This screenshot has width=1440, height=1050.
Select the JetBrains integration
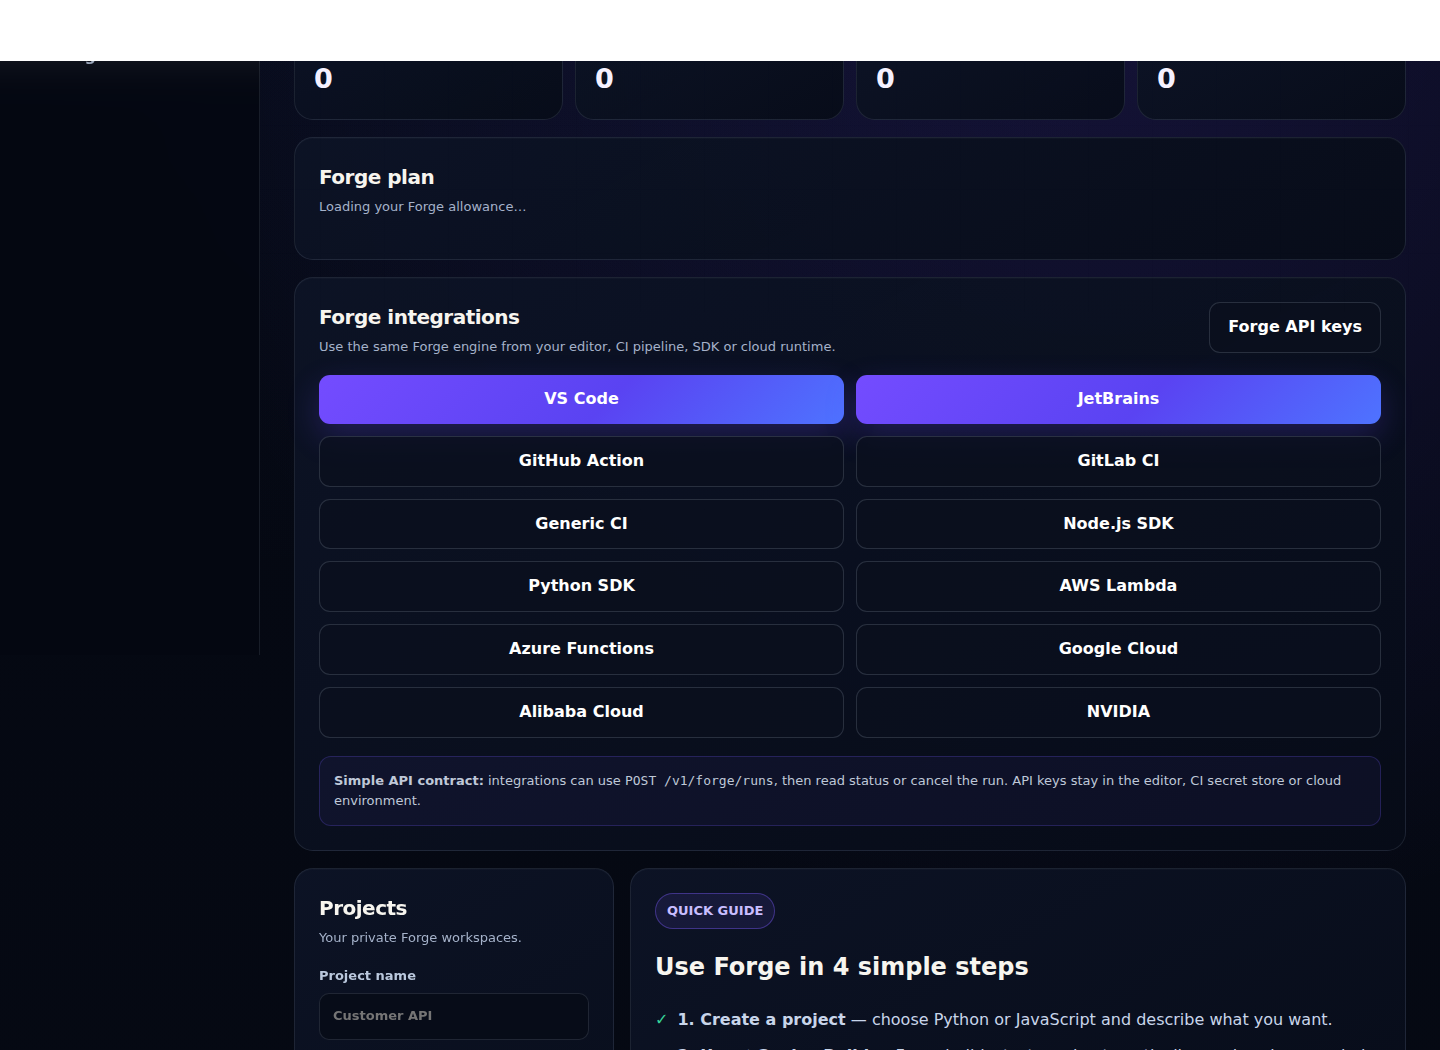pyautogui.click(x=1118, y=399)
